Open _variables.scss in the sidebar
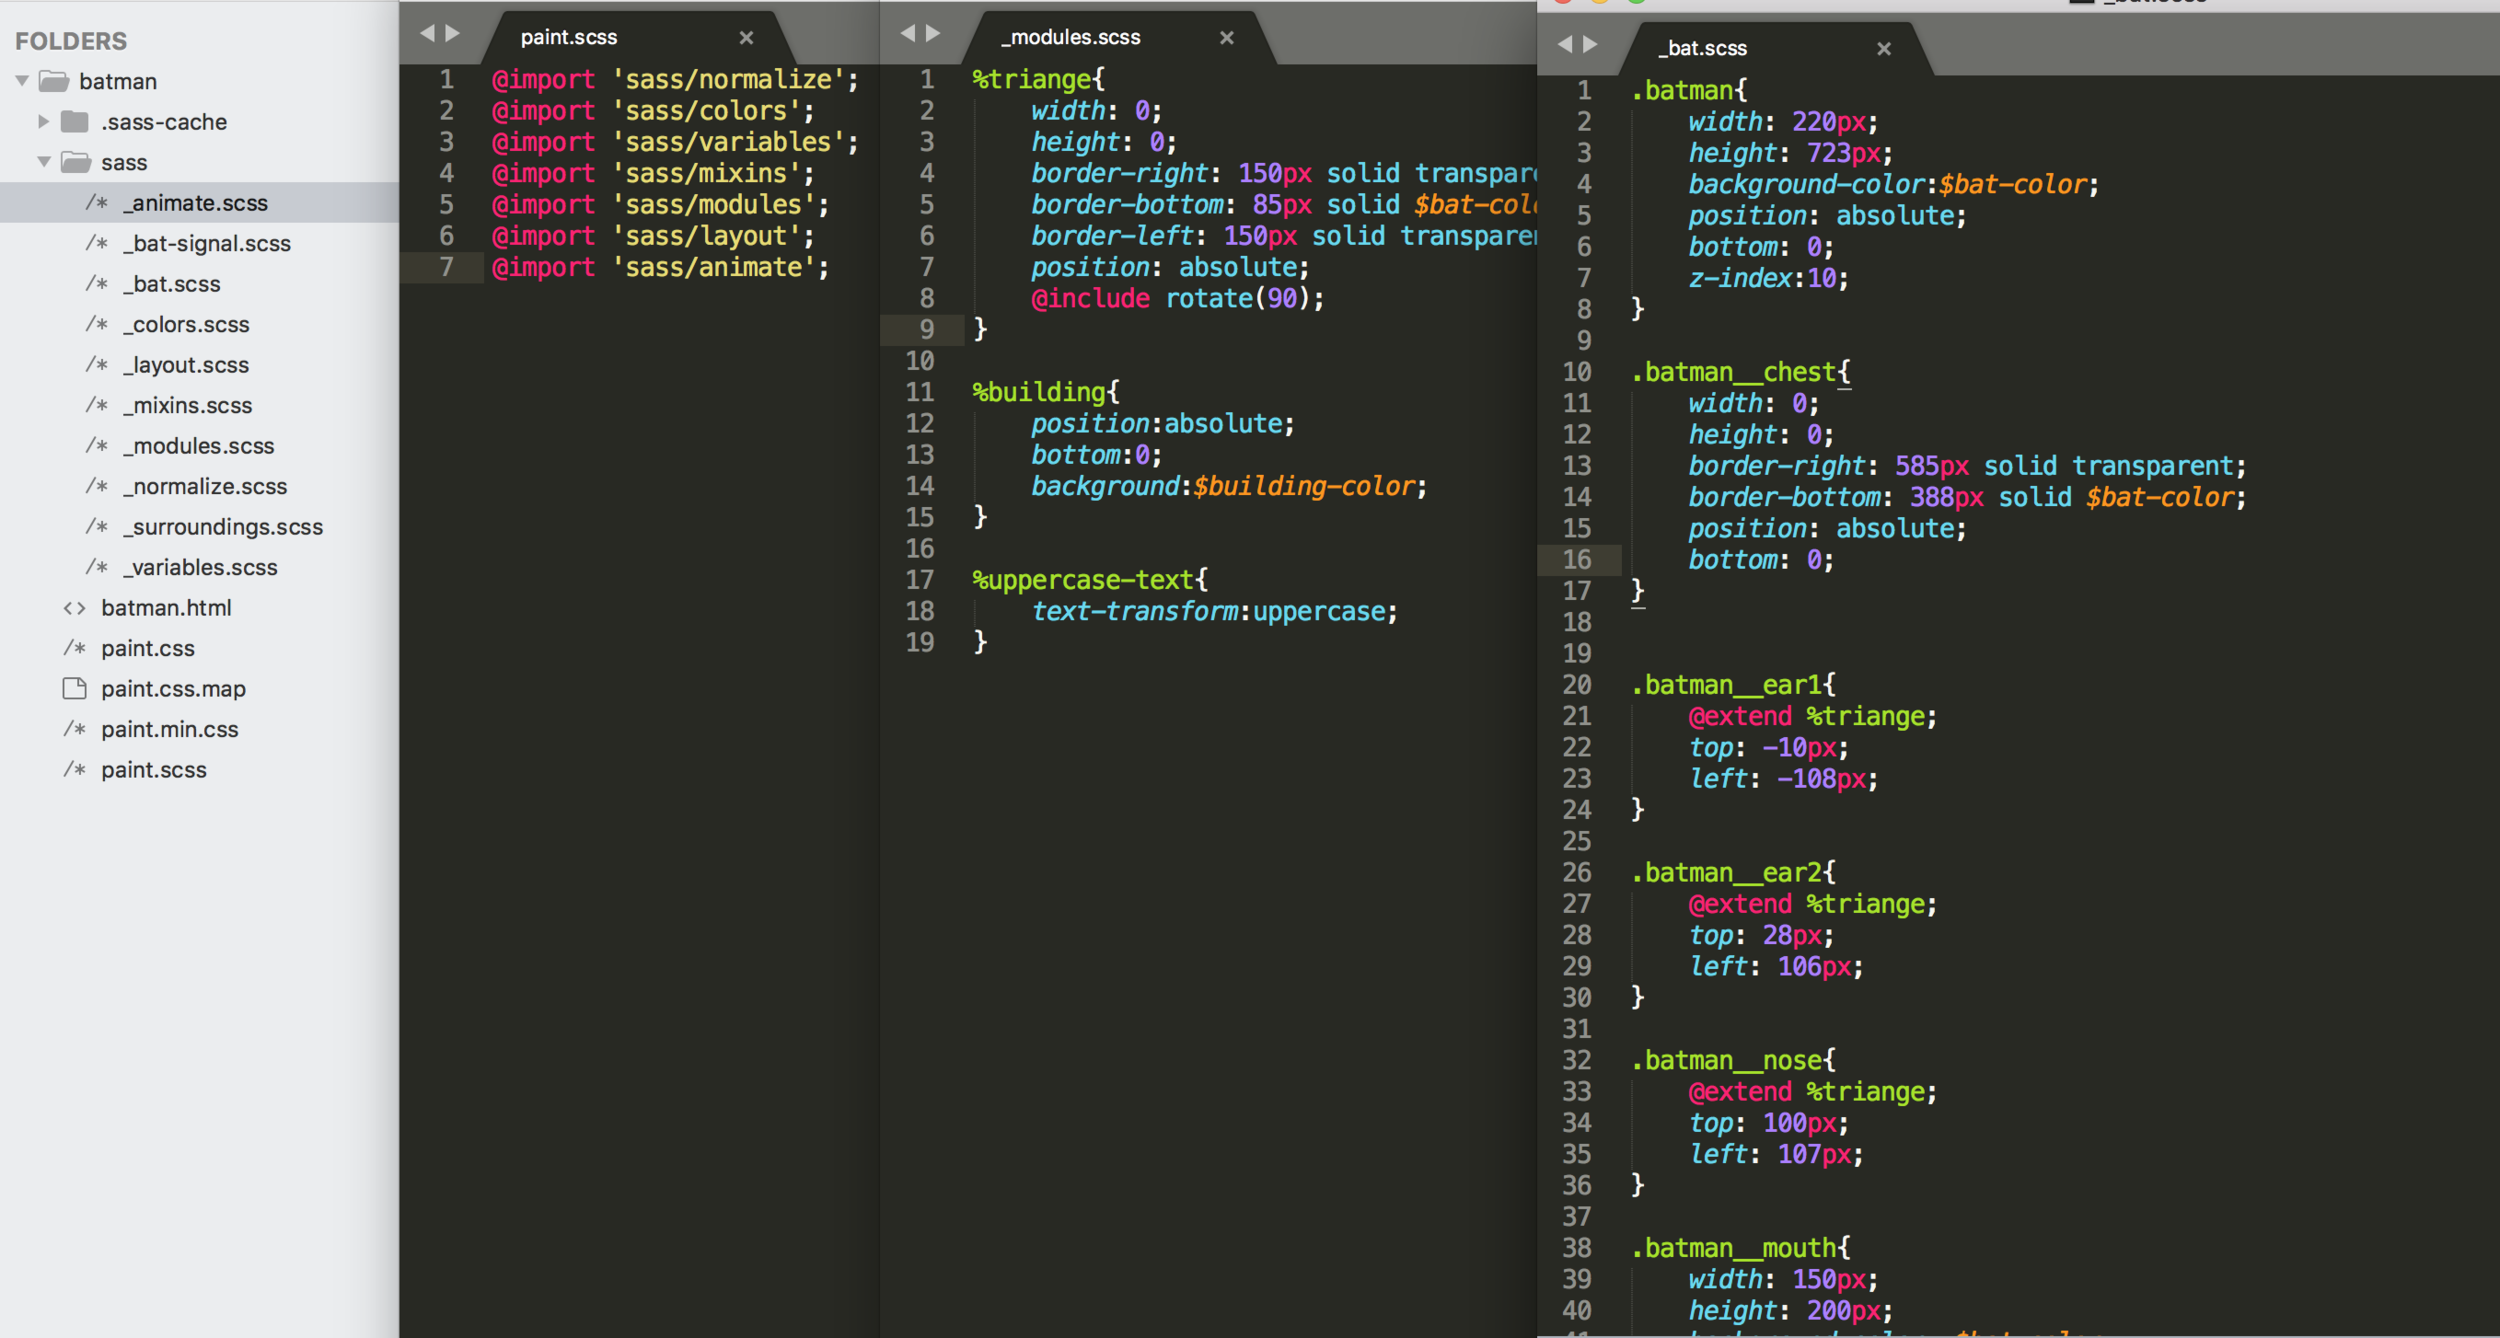Image resolution: width=2500 pixels, height=1338 pixels. tap(204, 568)
